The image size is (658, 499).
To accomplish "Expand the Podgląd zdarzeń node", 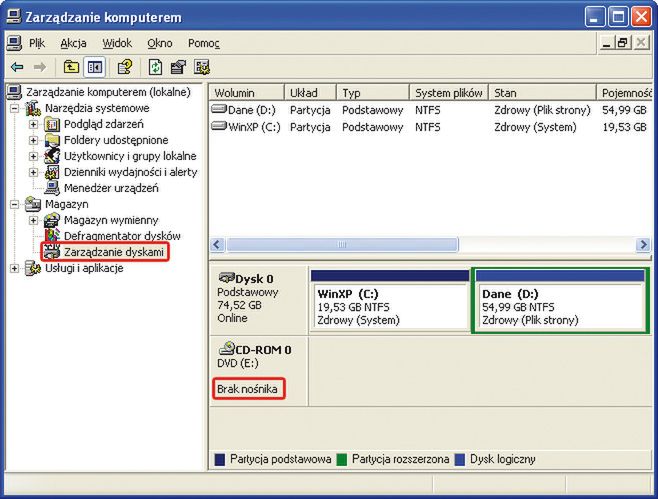I will click(x=33, y=124).
